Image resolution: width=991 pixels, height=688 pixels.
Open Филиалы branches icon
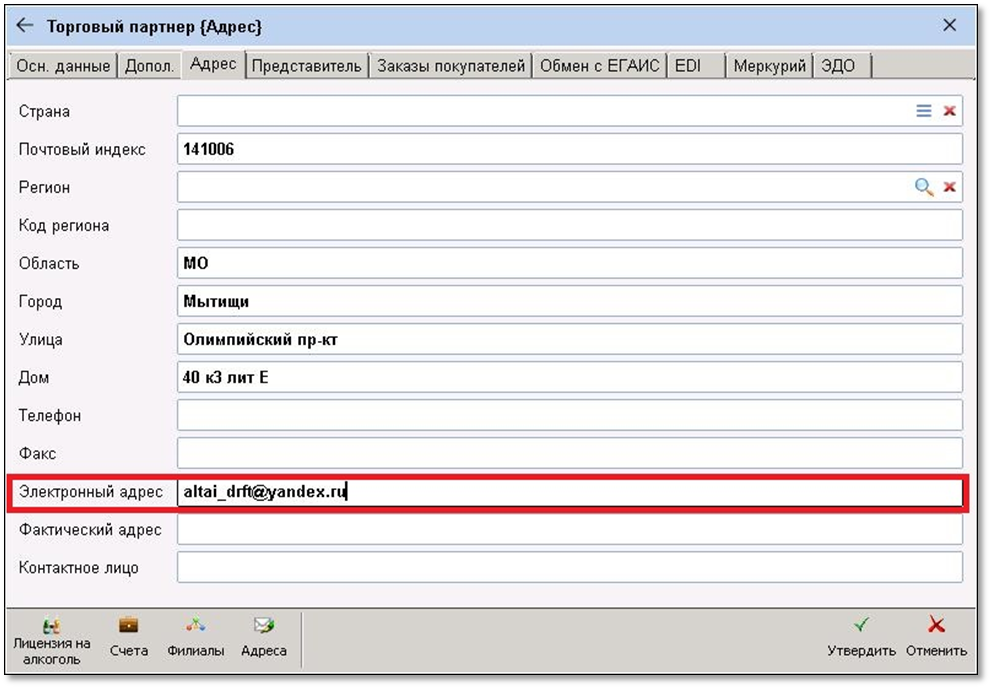pos(195,637)
